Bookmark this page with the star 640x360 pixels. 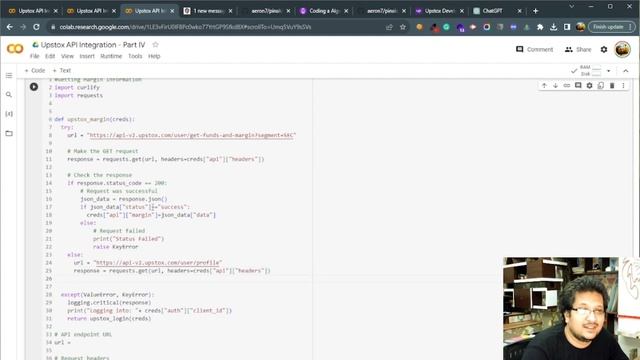click(x=403, y=27)
